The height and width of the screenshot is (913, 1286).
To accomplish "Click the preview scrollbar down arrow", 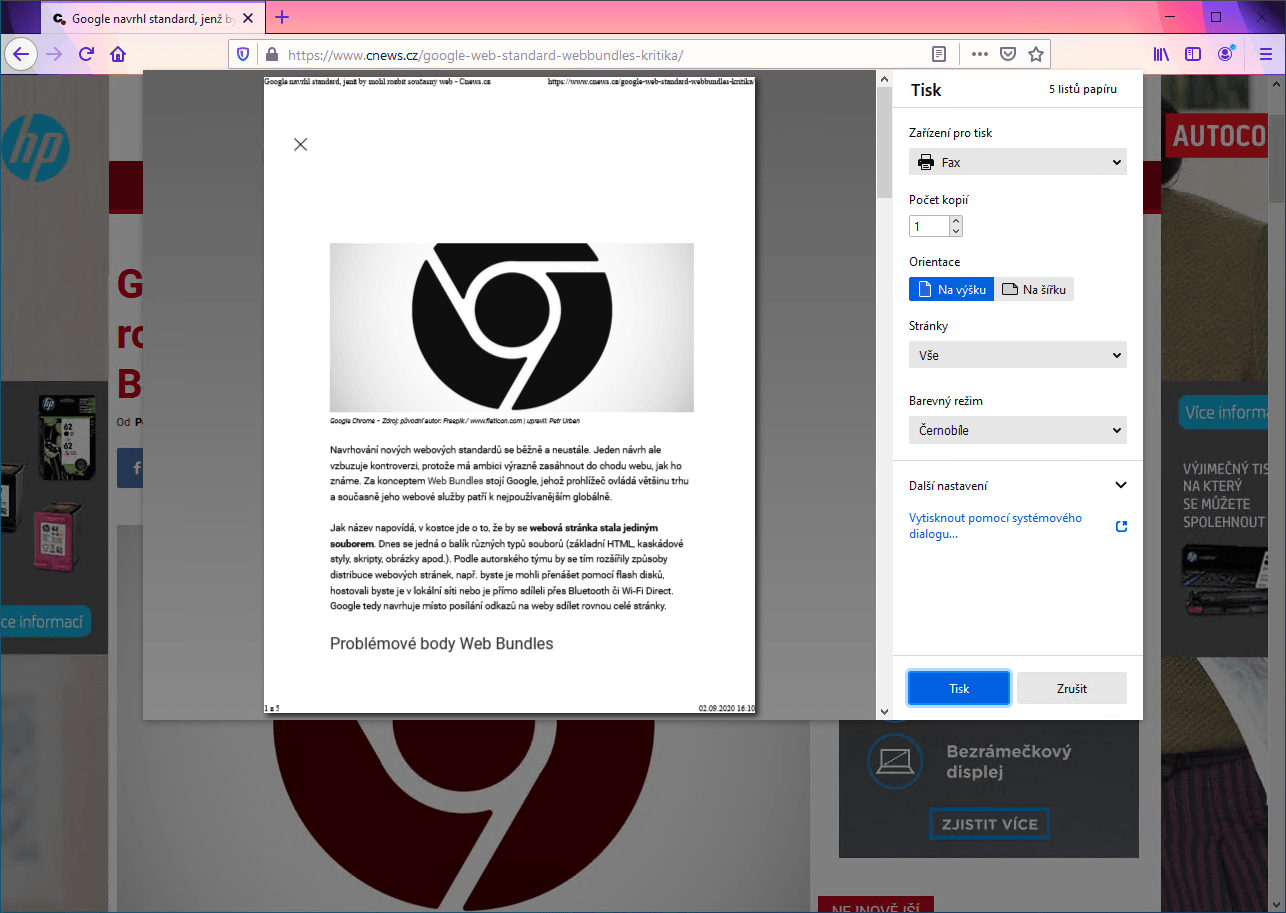I will pyautogui.click(x=884, y=712).
